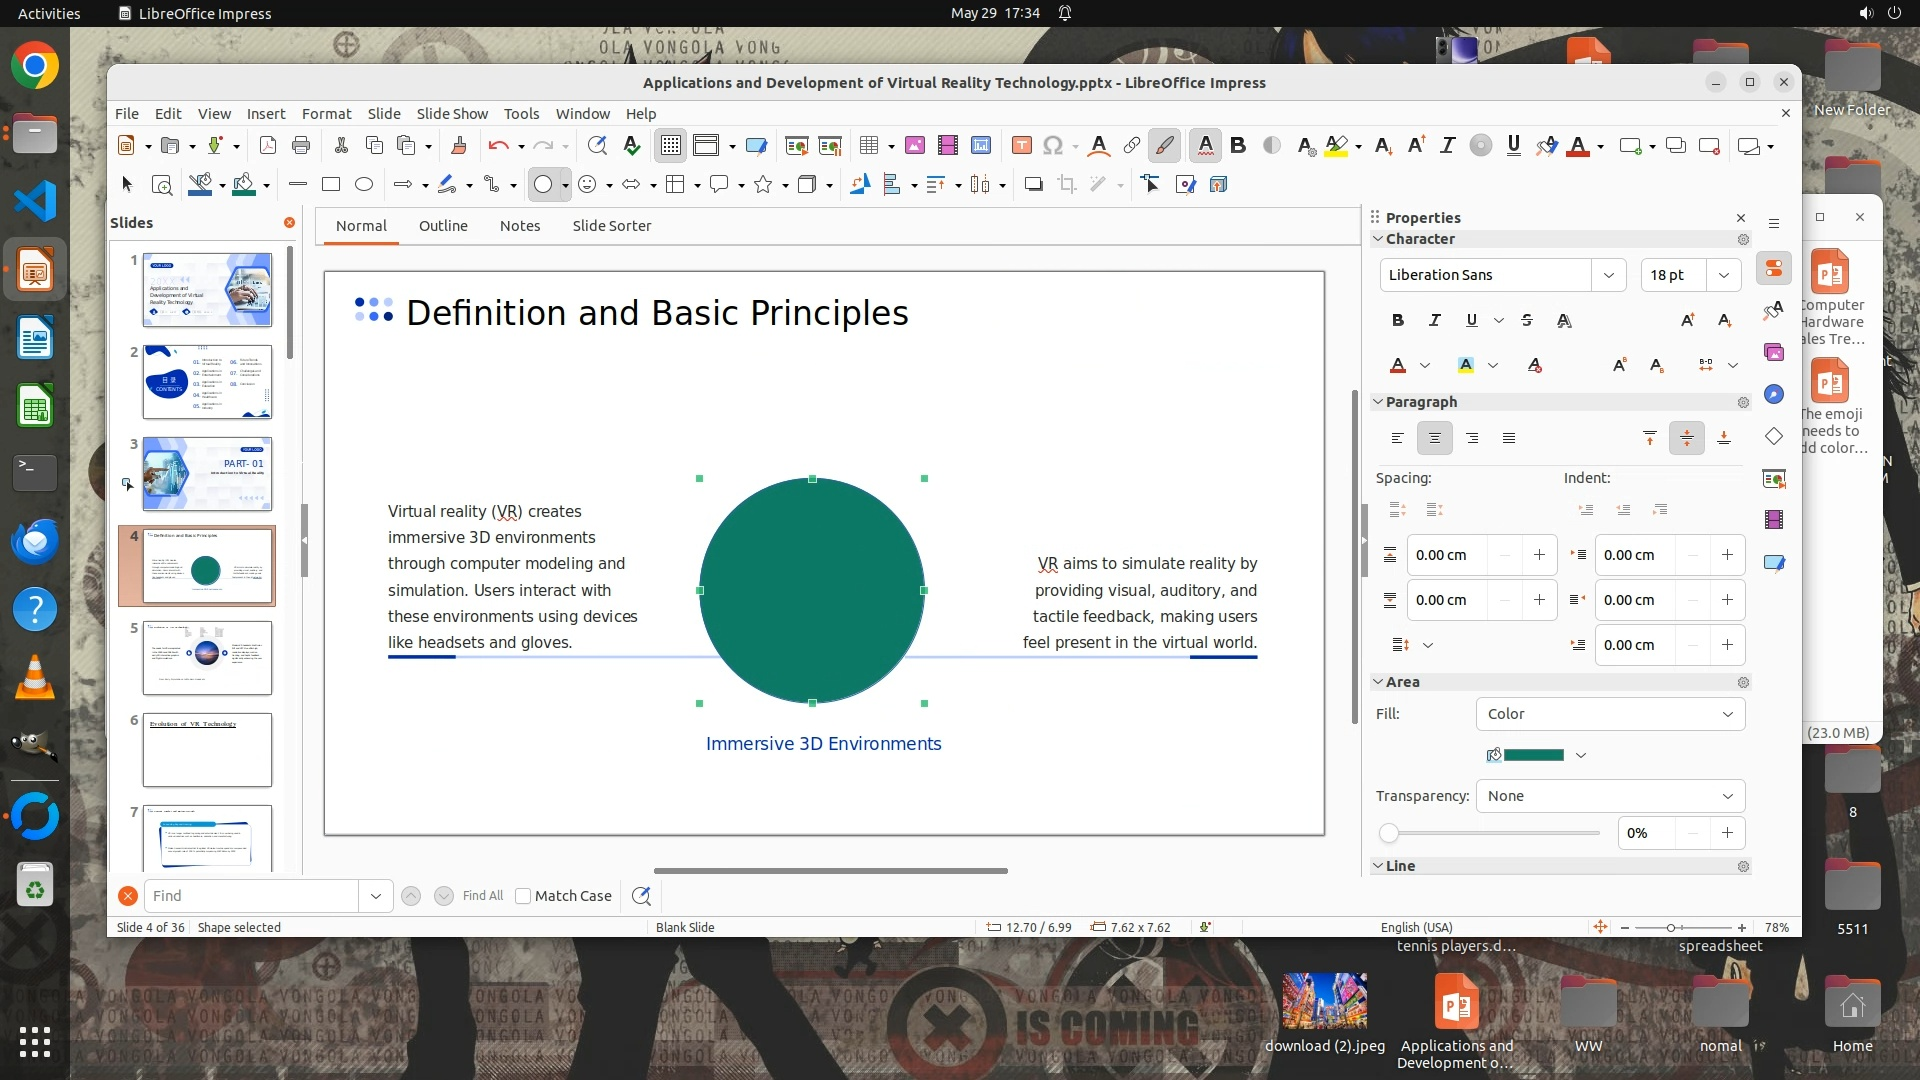Click the Print icon in toolbar
This screenshot has height=1080, width=1920.
coord(301,146)
